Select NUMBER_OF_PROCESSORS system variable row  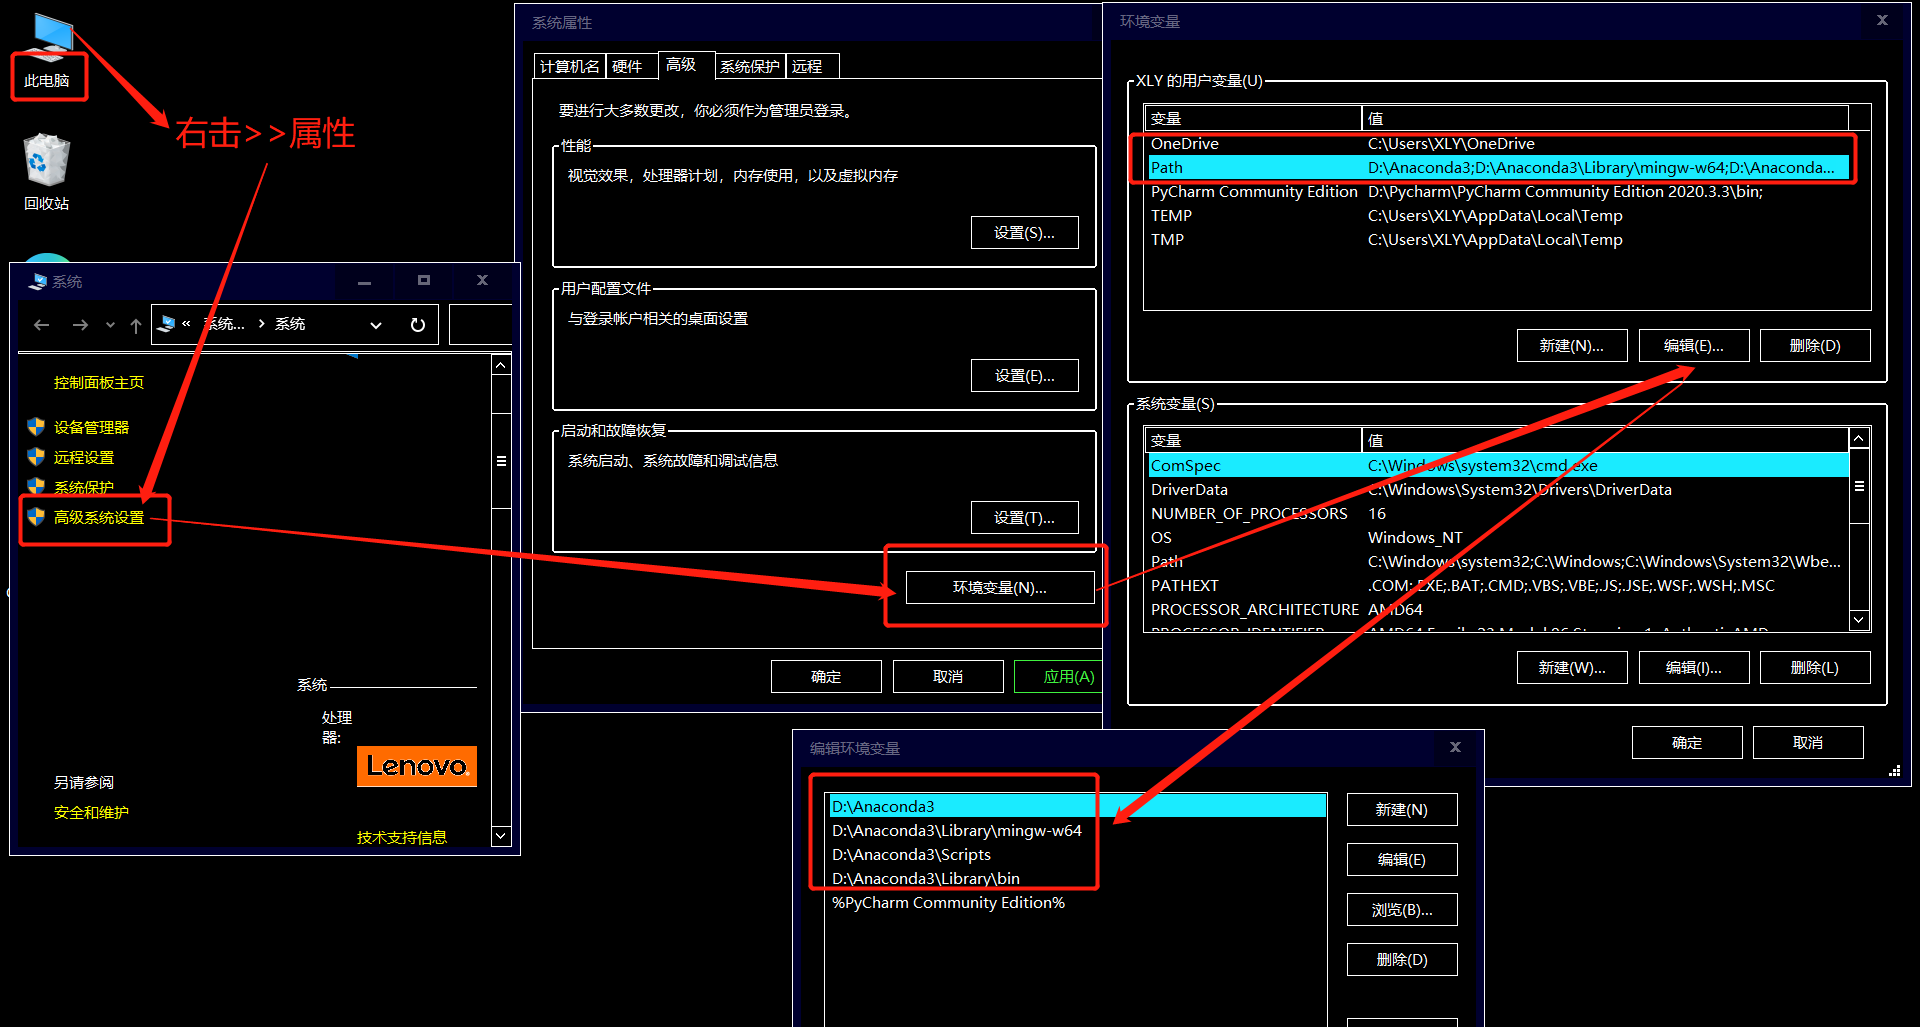(1498, 514)
